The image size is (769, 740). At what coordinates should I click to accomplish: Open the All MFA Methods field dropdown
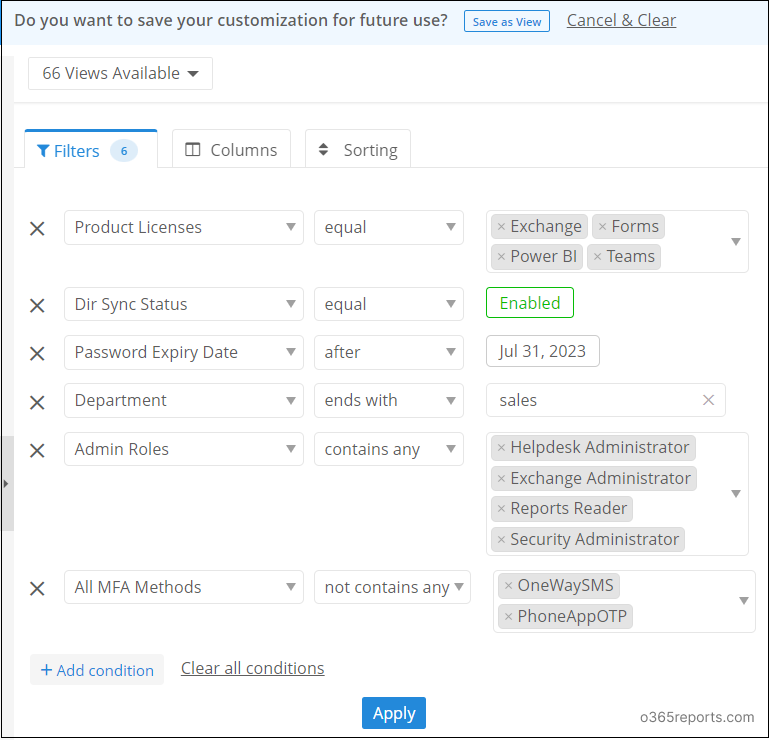[x=183, y=587]
